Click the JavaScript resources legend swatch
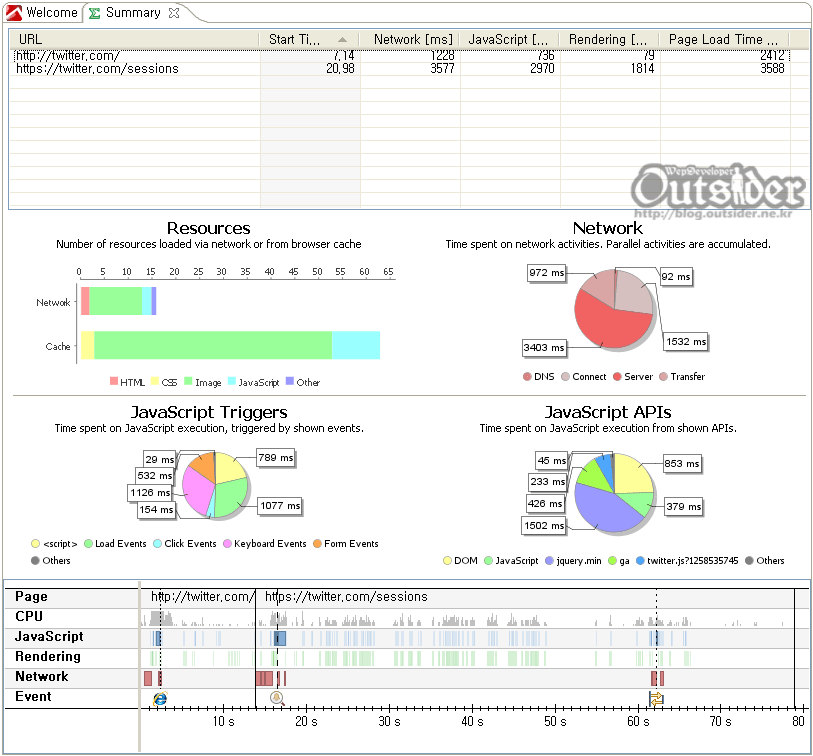Viewport: 813px width, 756px height. pos(232,381)
